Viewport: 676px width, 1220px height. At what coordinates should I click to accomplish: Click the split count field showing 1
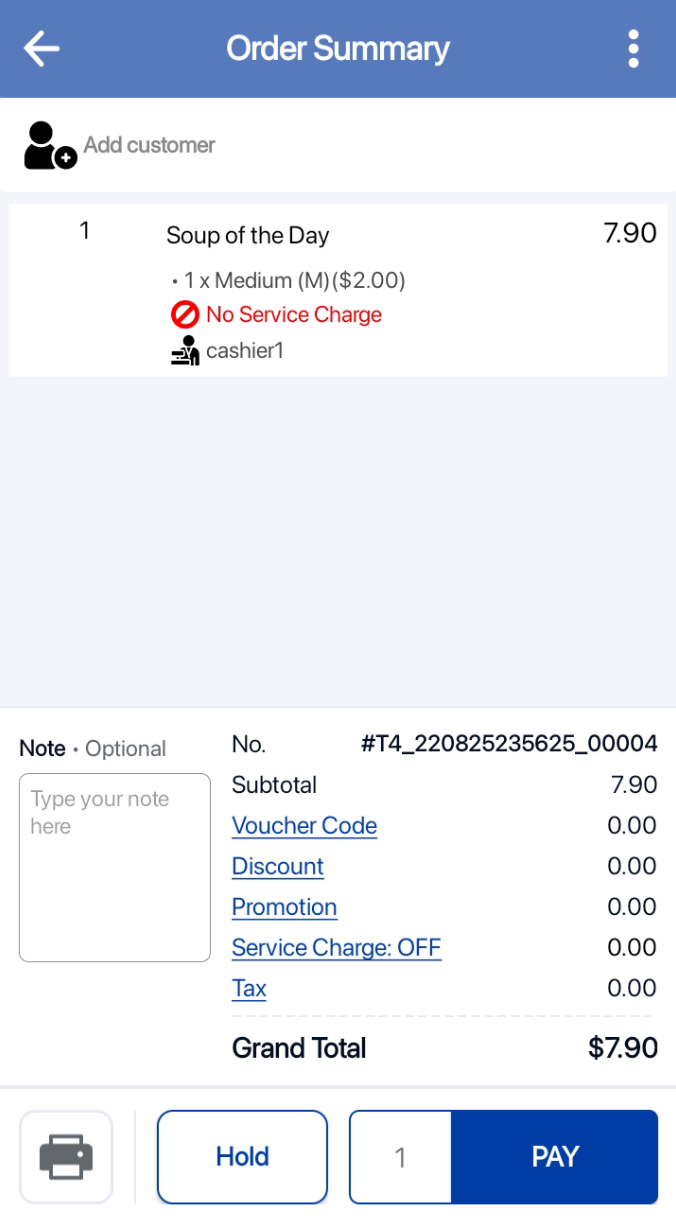pyautogui.click(x=400, y=1157)
